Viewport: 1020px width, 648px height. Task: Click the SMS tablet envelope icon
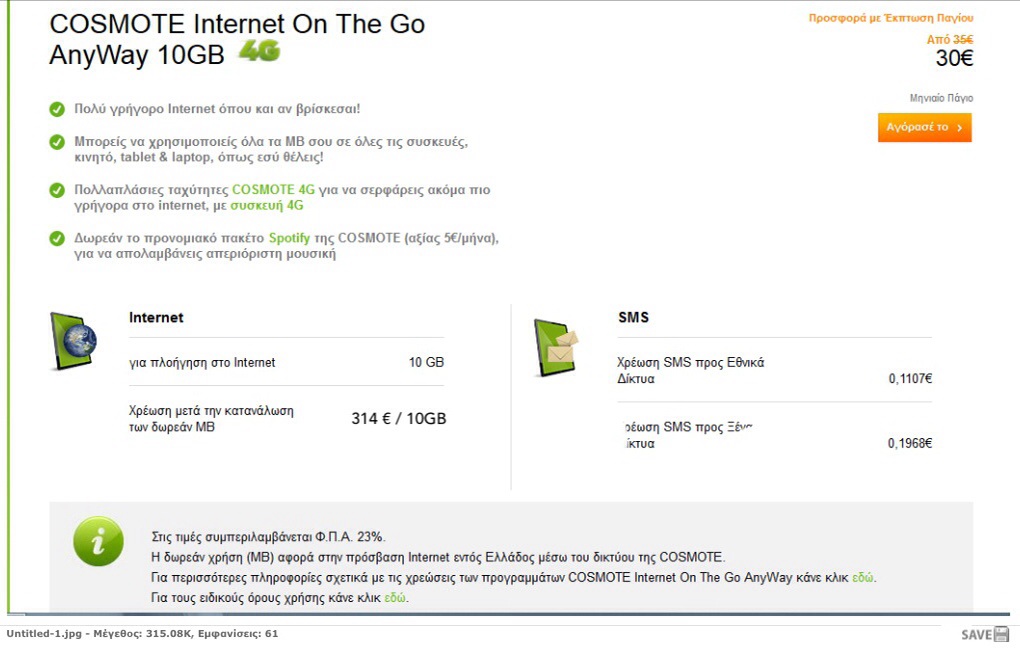pyautogui.click(x=556, y=347)
